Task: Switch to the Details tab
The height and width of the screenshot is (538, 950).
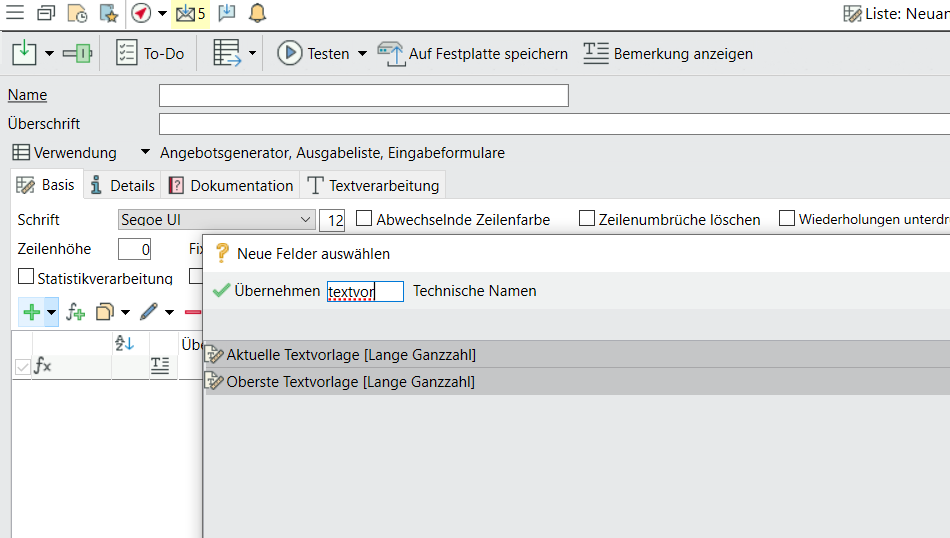Action: click(122, 185)
